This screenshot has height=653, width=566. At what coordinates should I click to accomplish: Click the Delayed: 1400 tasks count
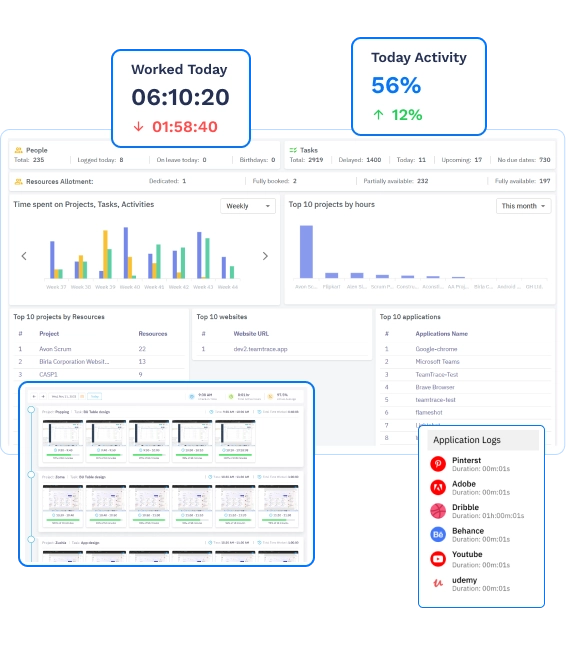[x=359, y=160]
